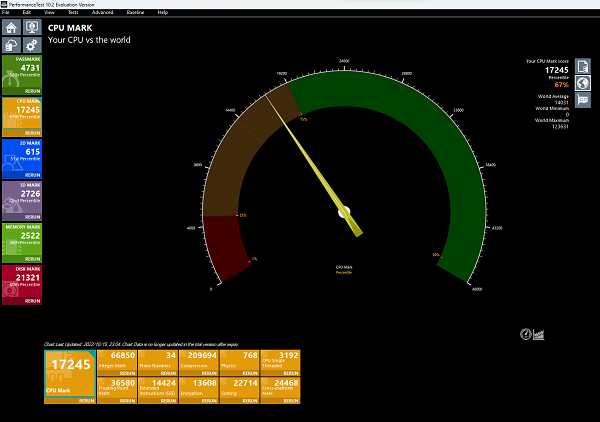This screenshot has width=600, height=422.
Task: Click the 'Chart Last Updated' notice text
Action: pos(141,344)
